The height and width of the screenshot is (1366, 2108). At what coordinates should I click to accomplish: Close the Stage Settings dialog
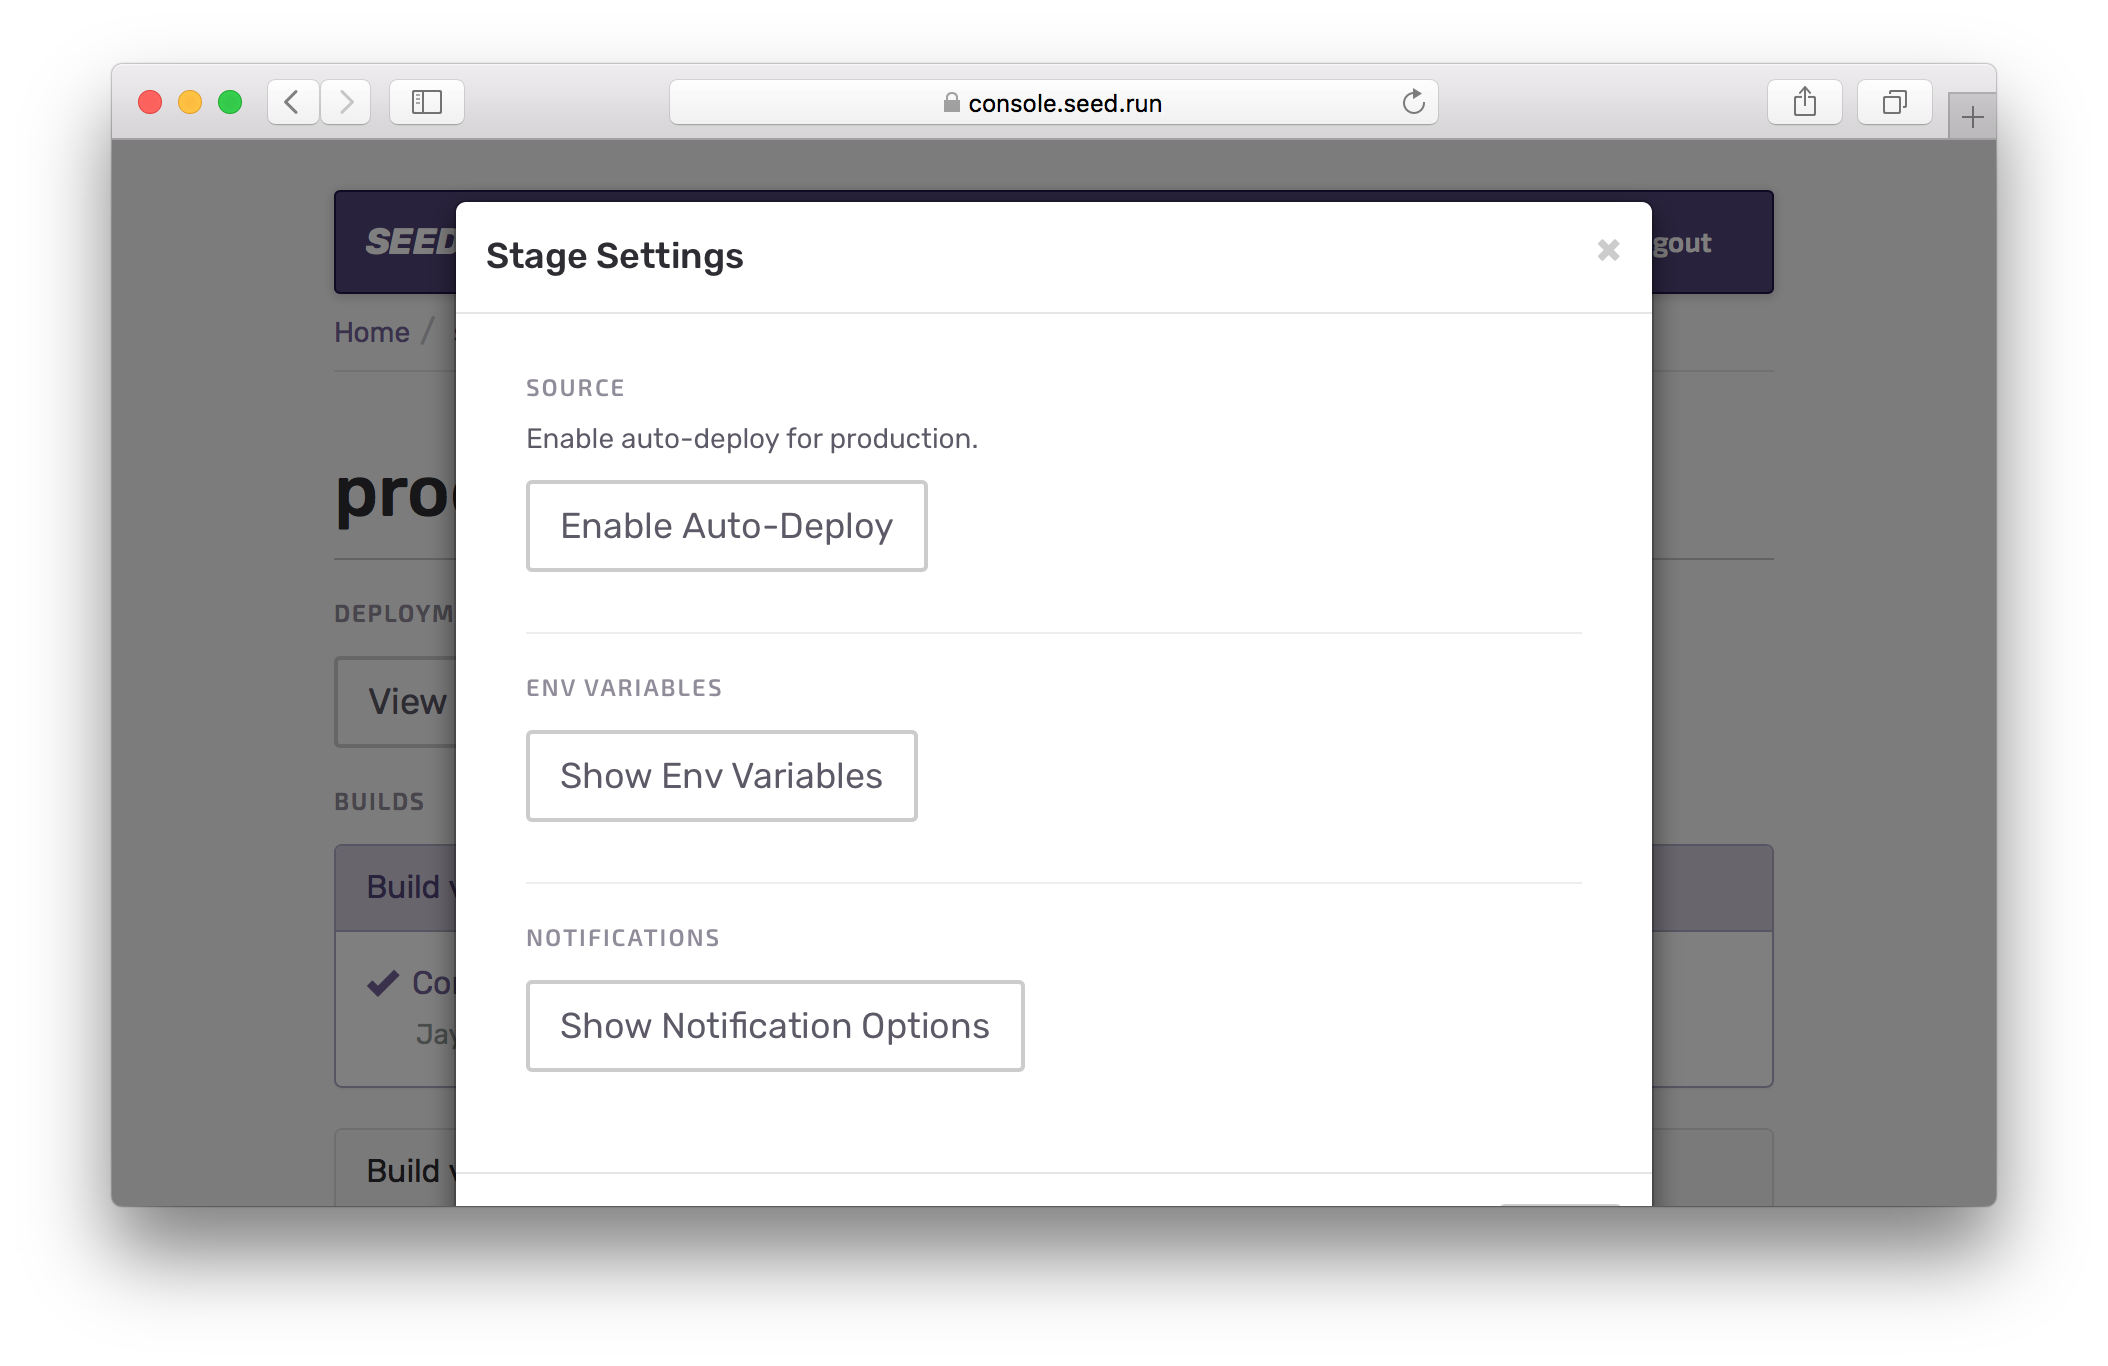click(x=1608, y=250)
